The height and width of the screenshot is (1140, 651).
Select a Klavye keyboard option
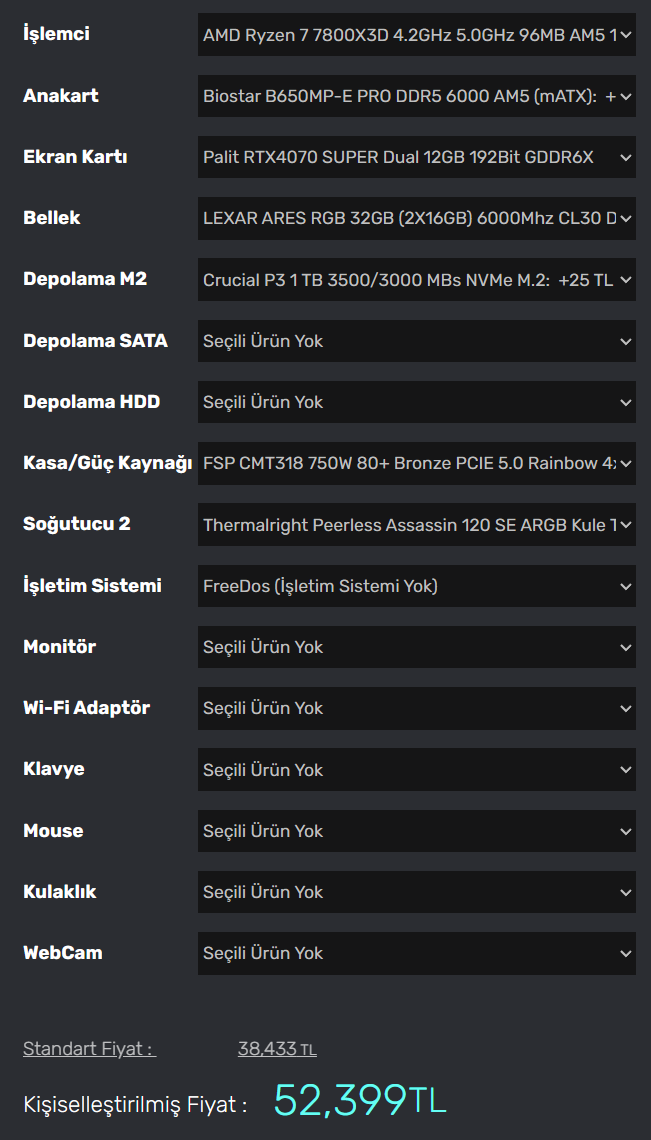pos(416,770)
